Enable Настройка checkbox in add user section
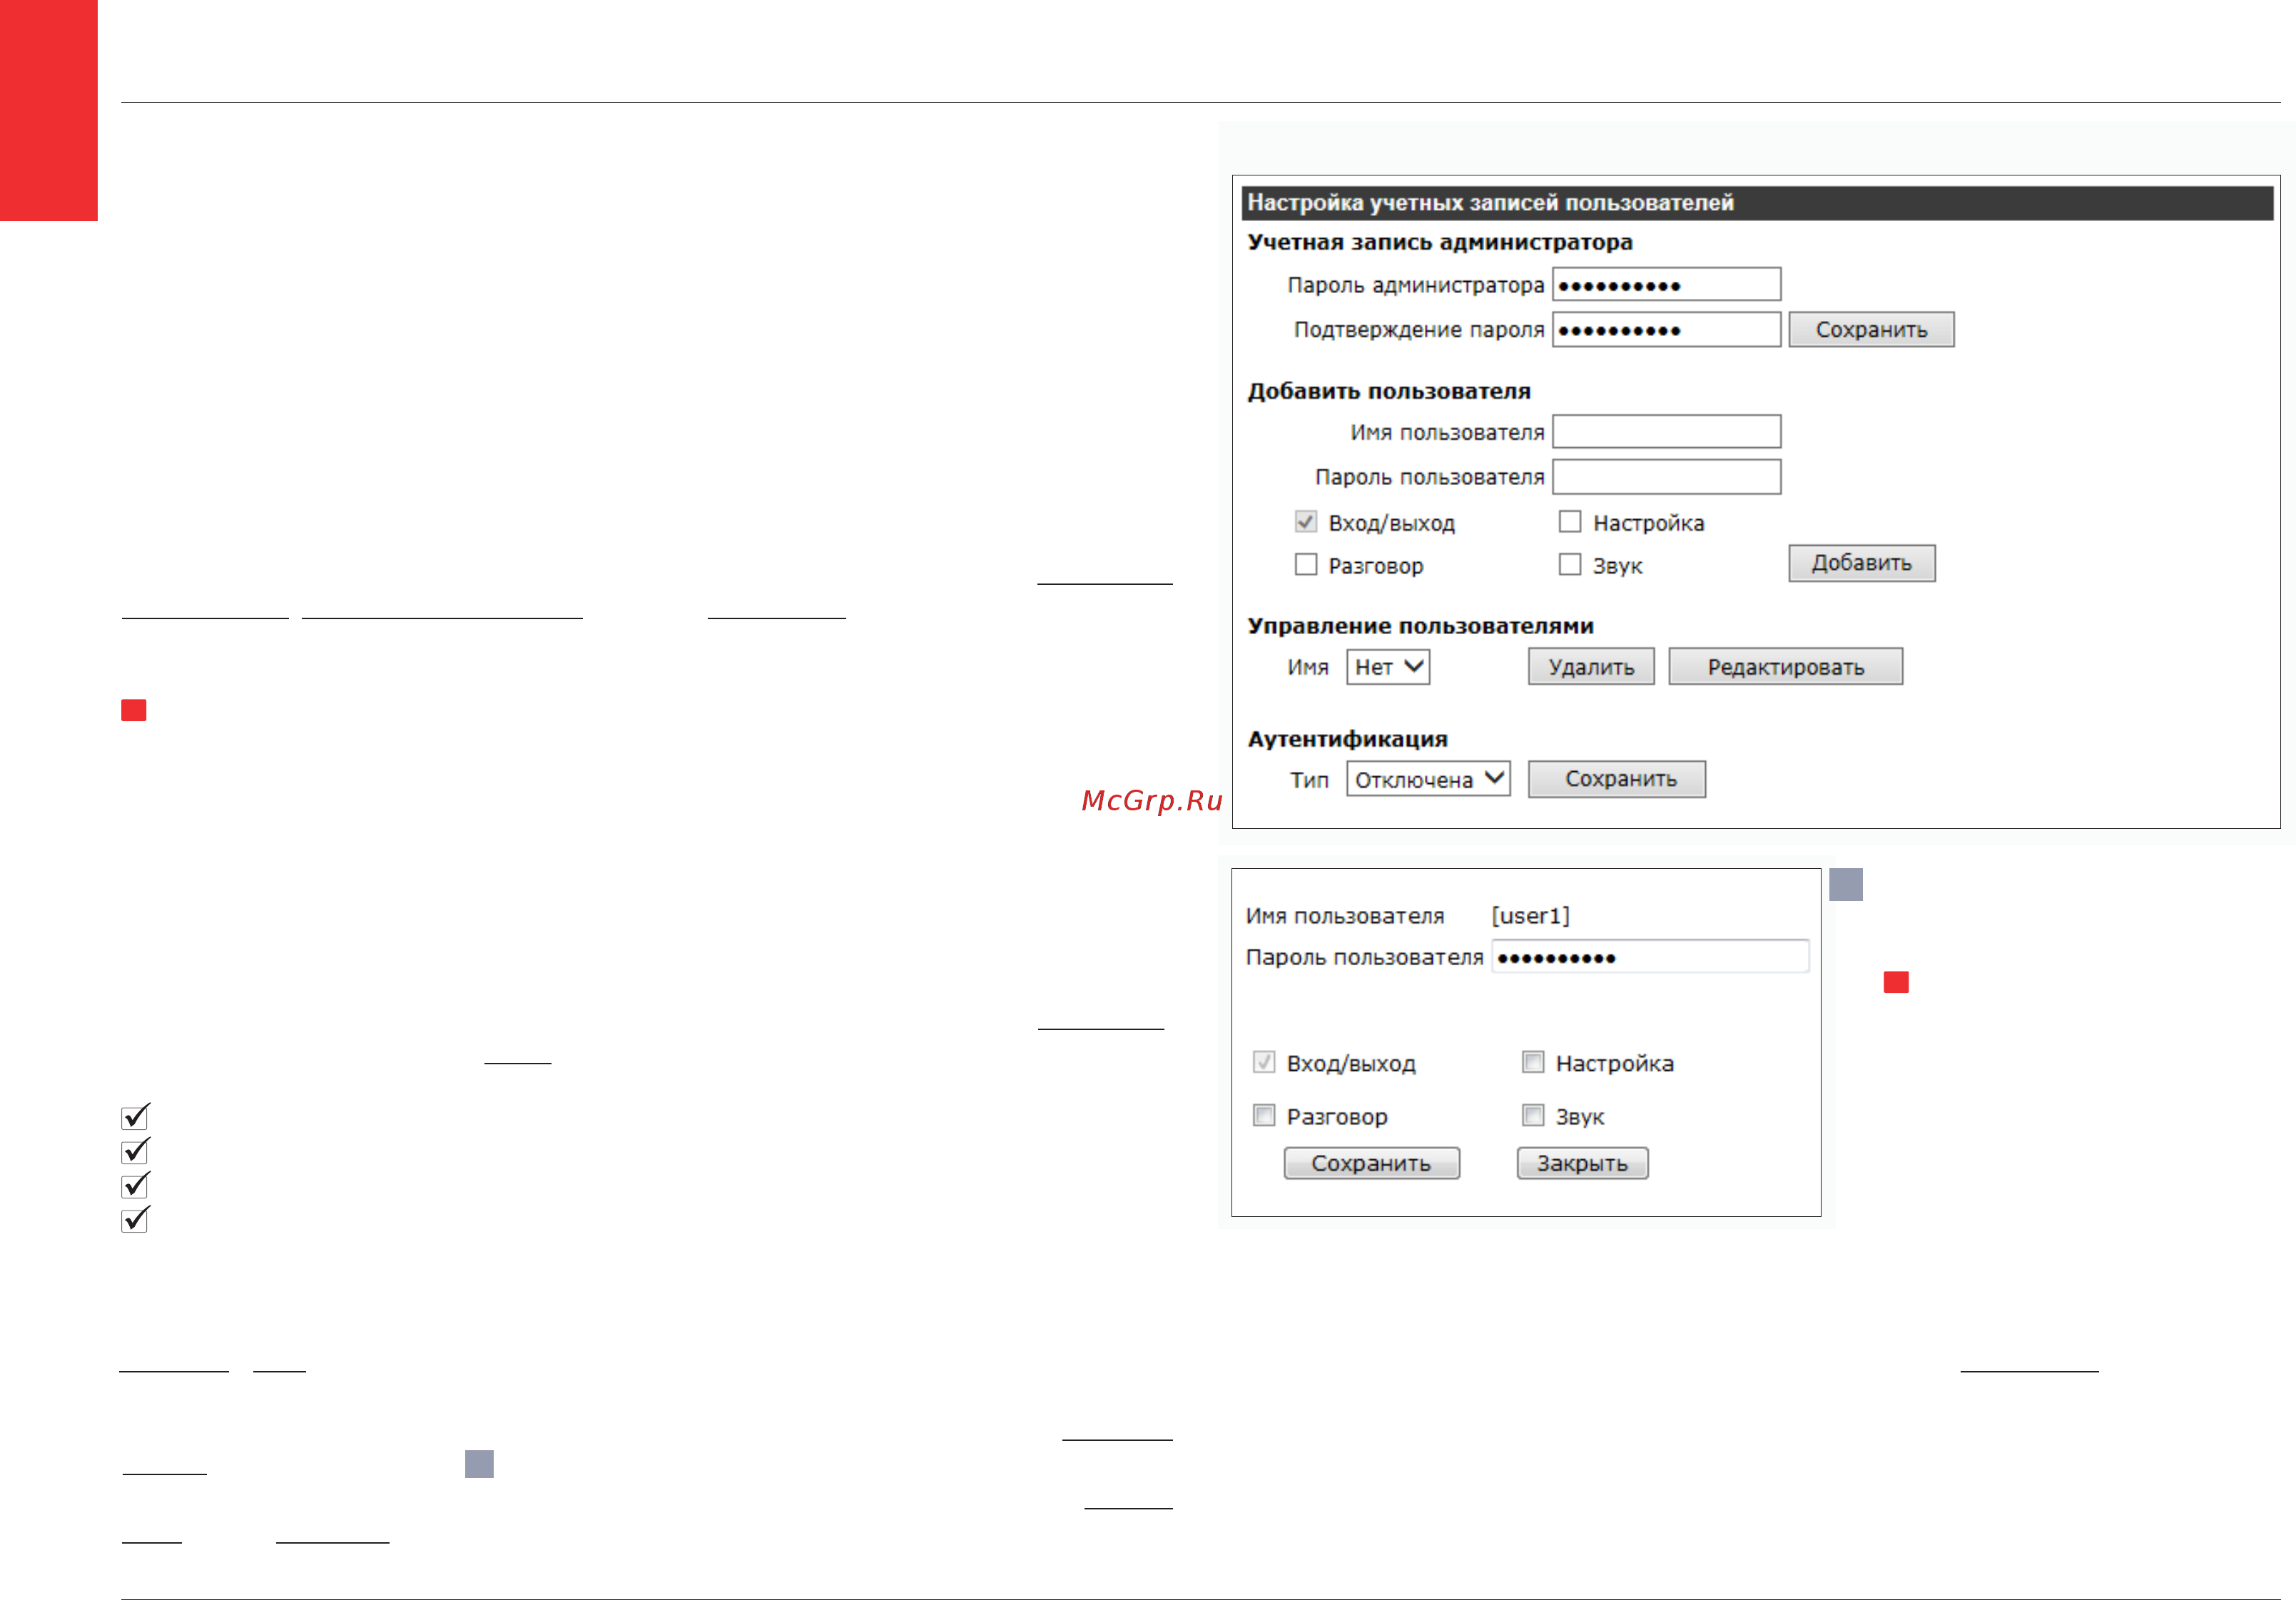The width and height of the screenshot is (2296, 1600). (x=1570, y=522)
